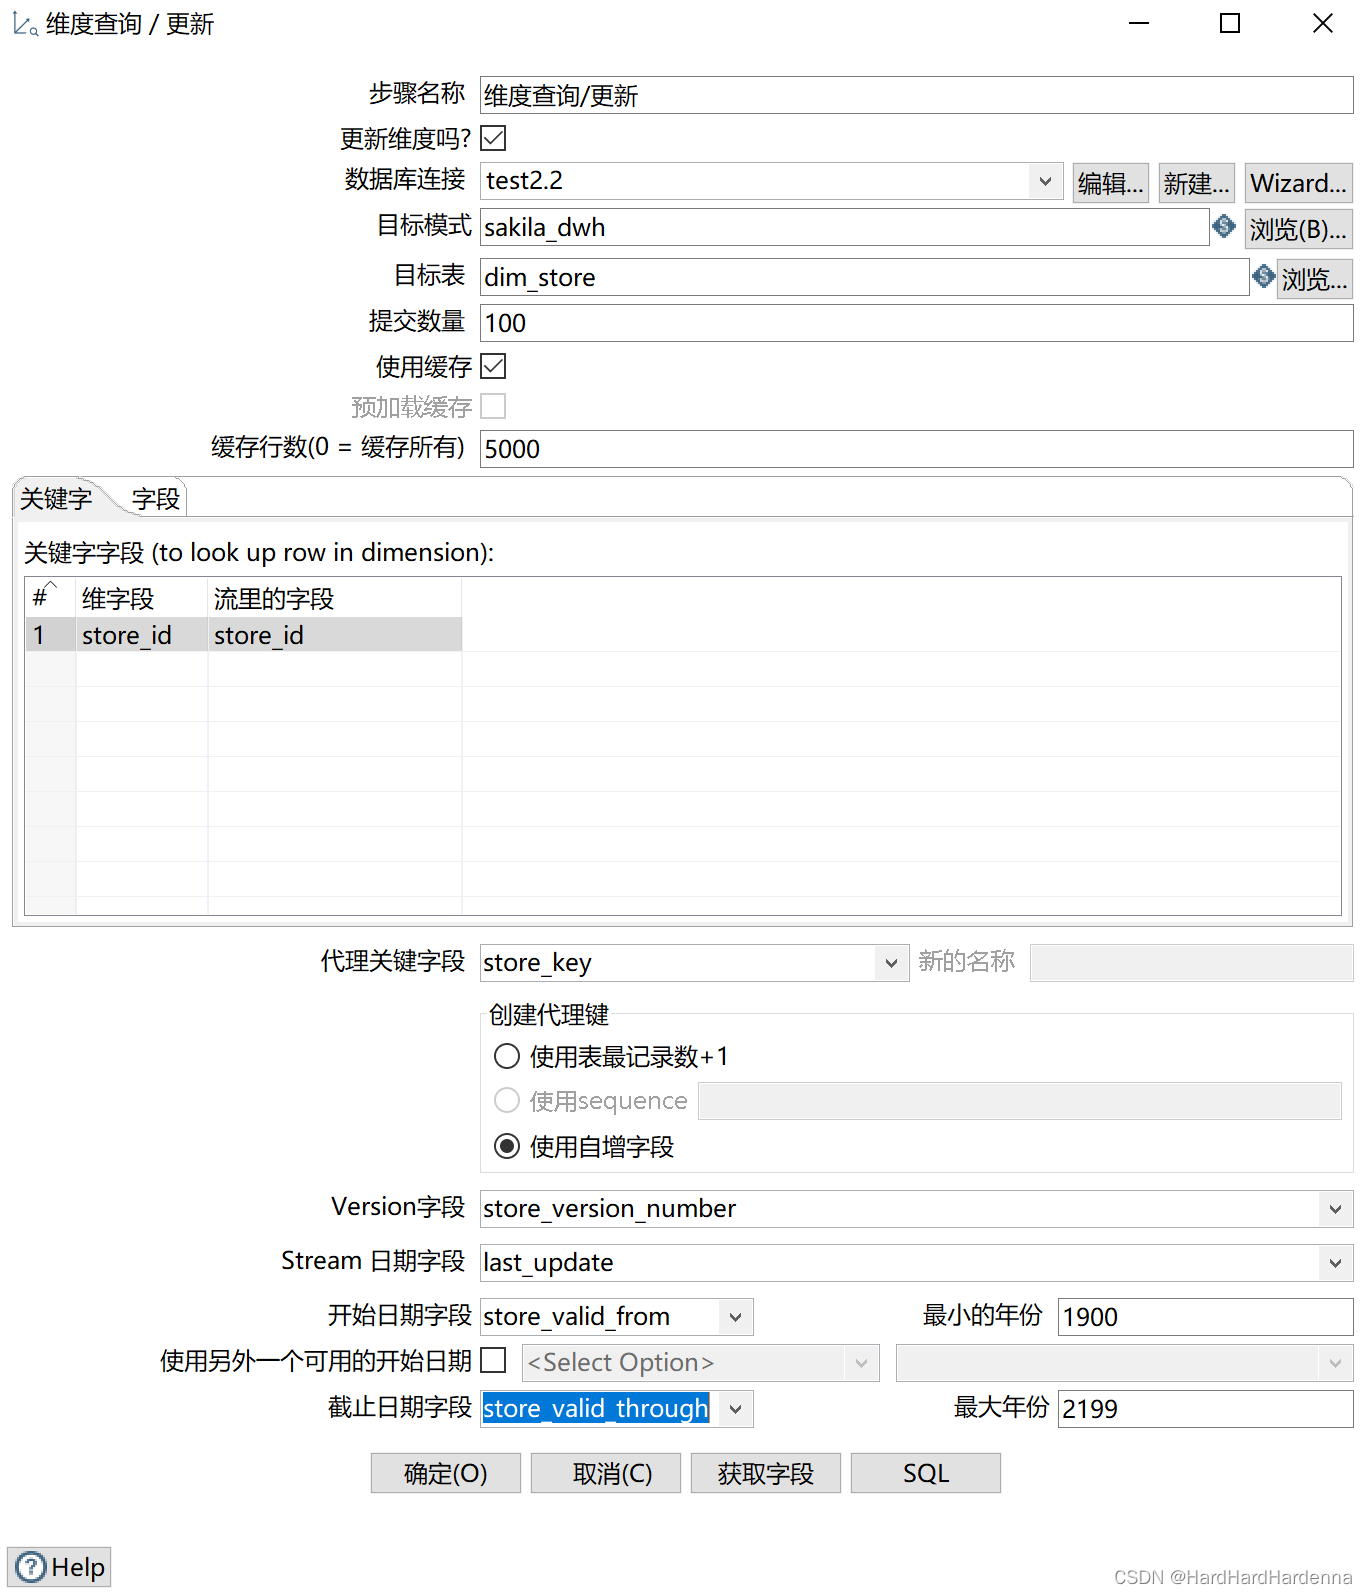Click the variable icon beside target table field

pyautogui.click(x=1263, y=275)
